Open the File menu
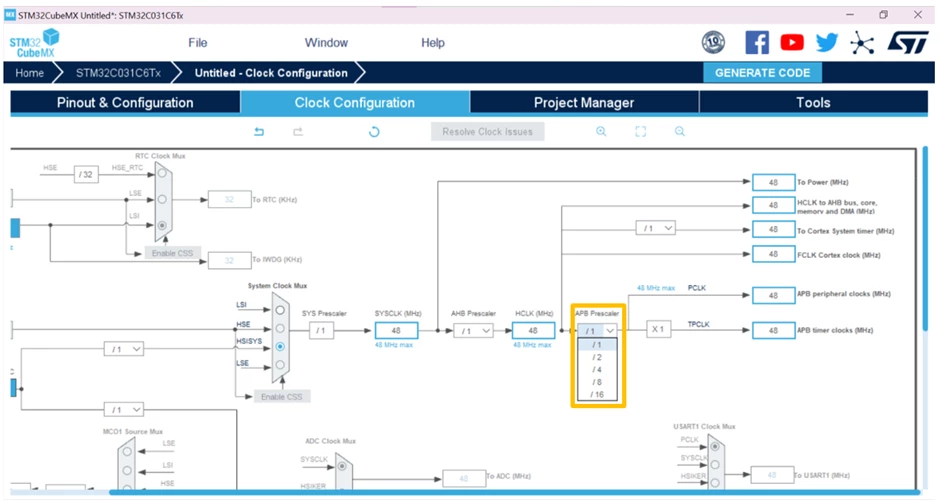This screenshot has height=501, width=940. (x=198, y=43)
